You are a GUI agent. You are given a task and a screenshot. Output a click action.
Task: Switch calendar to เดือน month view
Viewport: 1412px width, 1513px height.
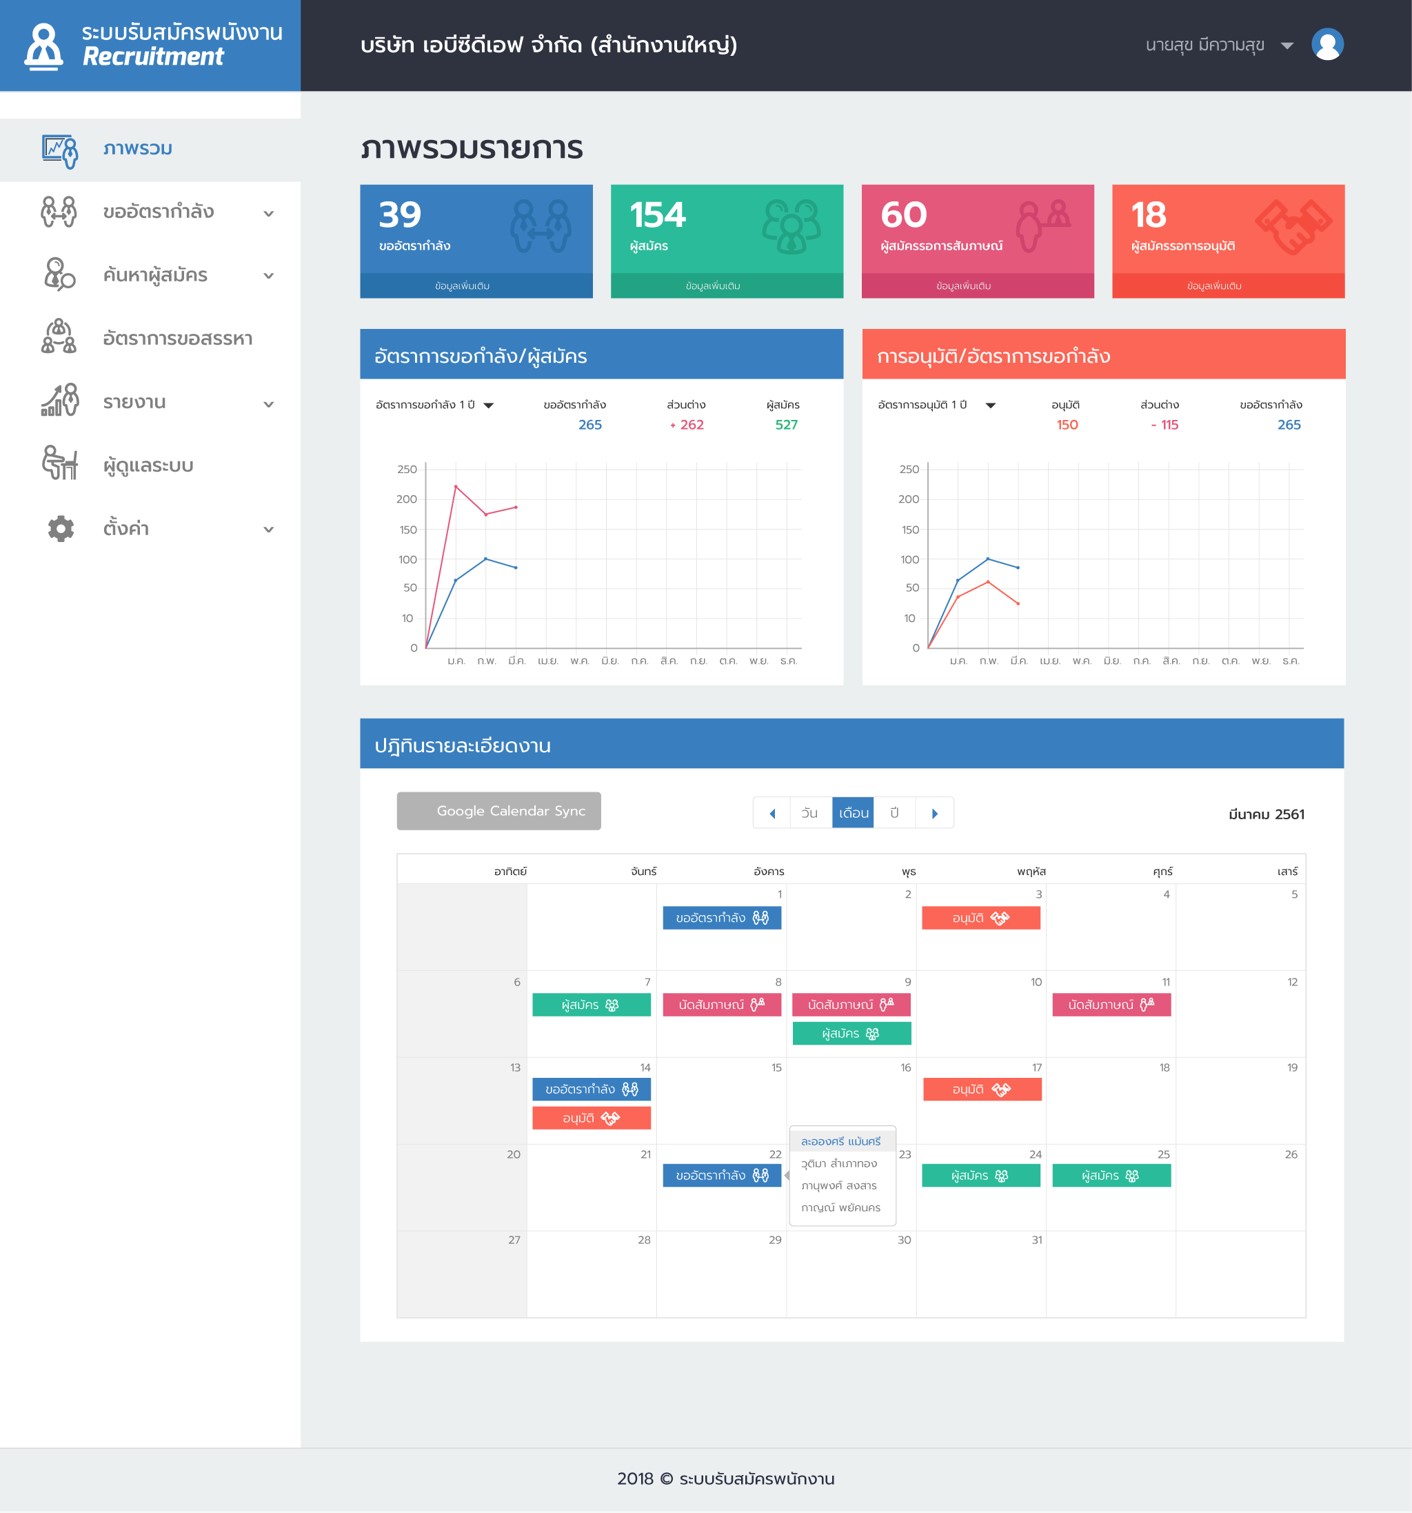point(853,813)
